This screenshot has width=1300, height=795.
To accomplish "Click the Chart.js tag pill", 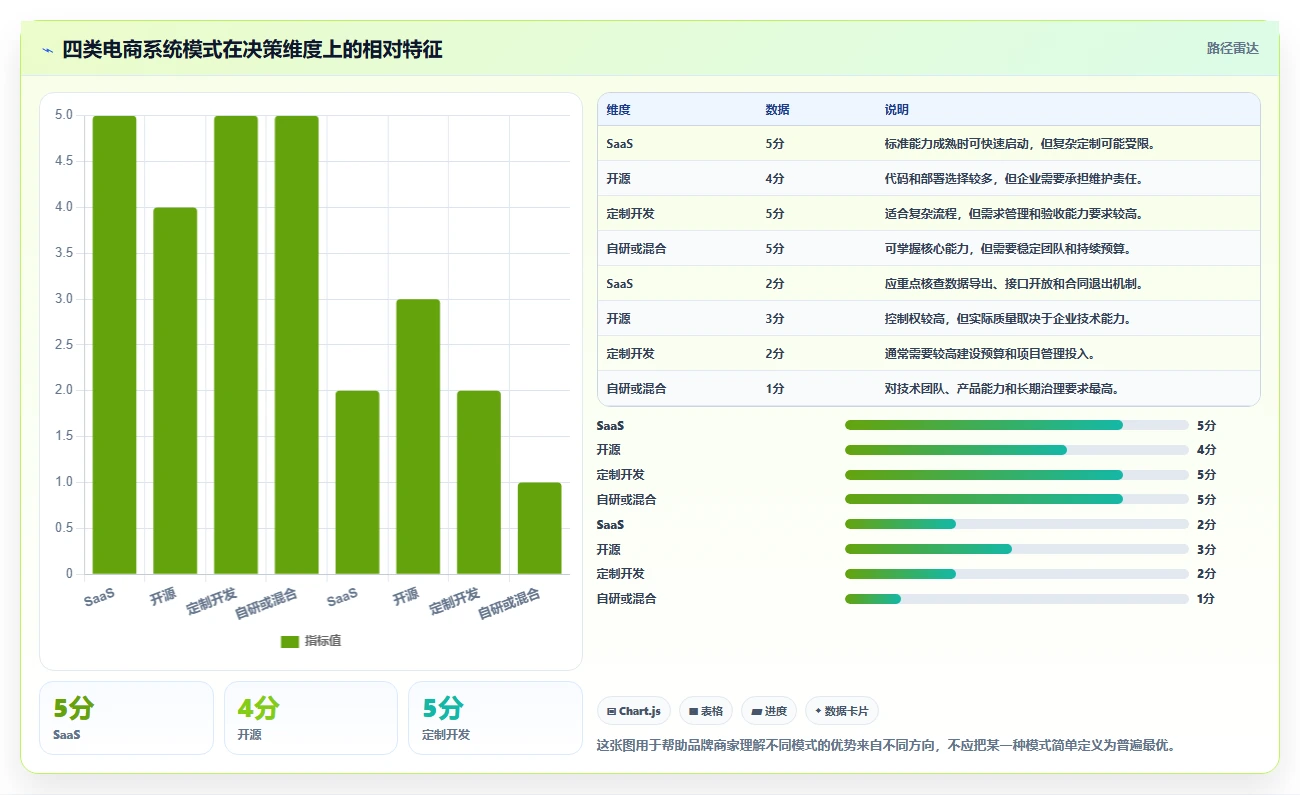I will coord(634,711).
